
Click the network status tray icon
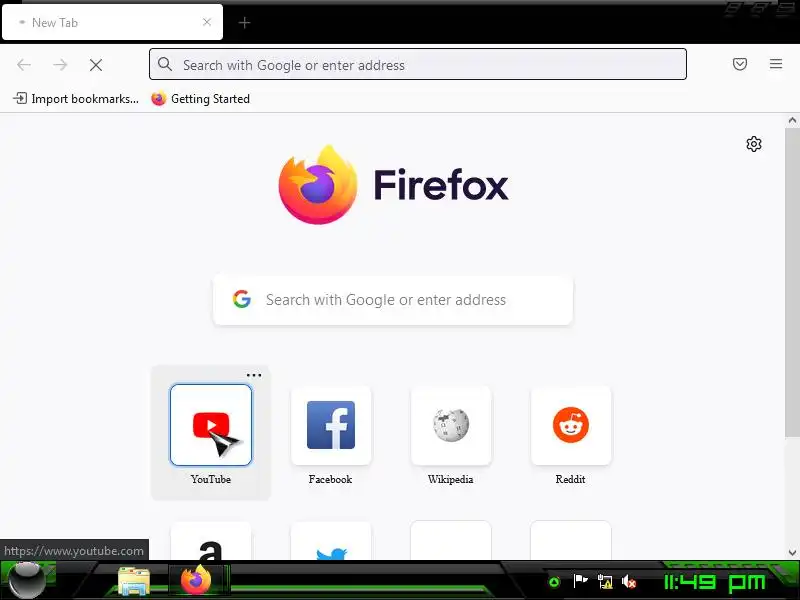(x=605, y=582)
